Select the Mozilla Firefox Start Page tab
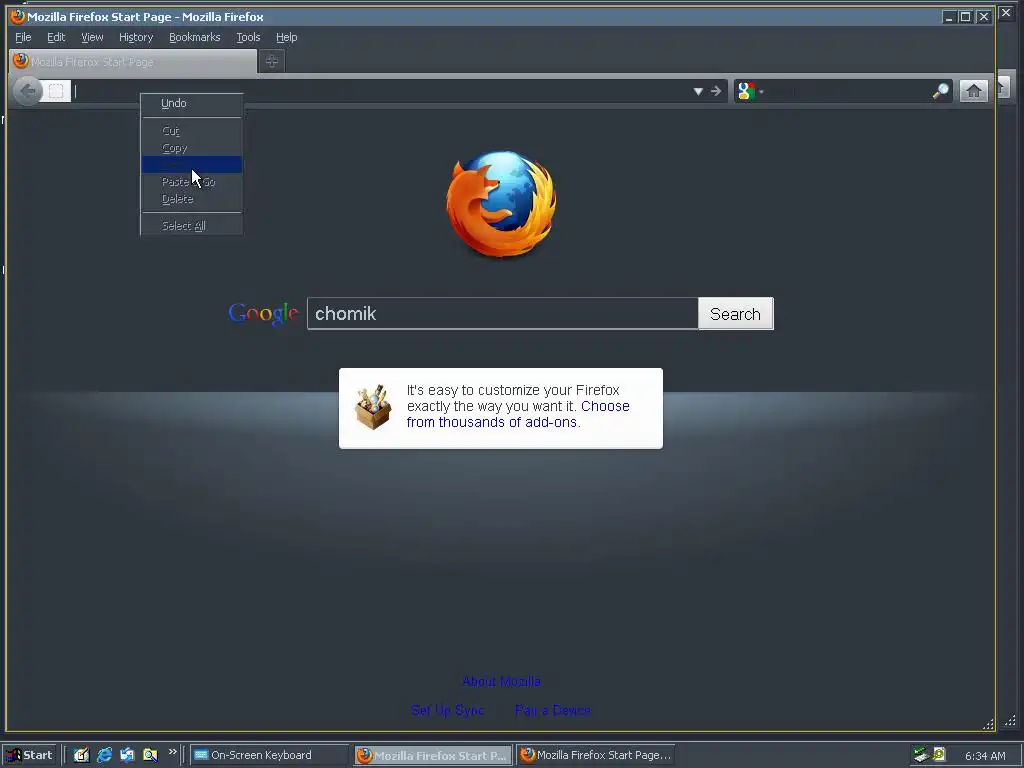Image resolution: width=1024 pixels, height=768 pixels. click(x=133, y=62)
